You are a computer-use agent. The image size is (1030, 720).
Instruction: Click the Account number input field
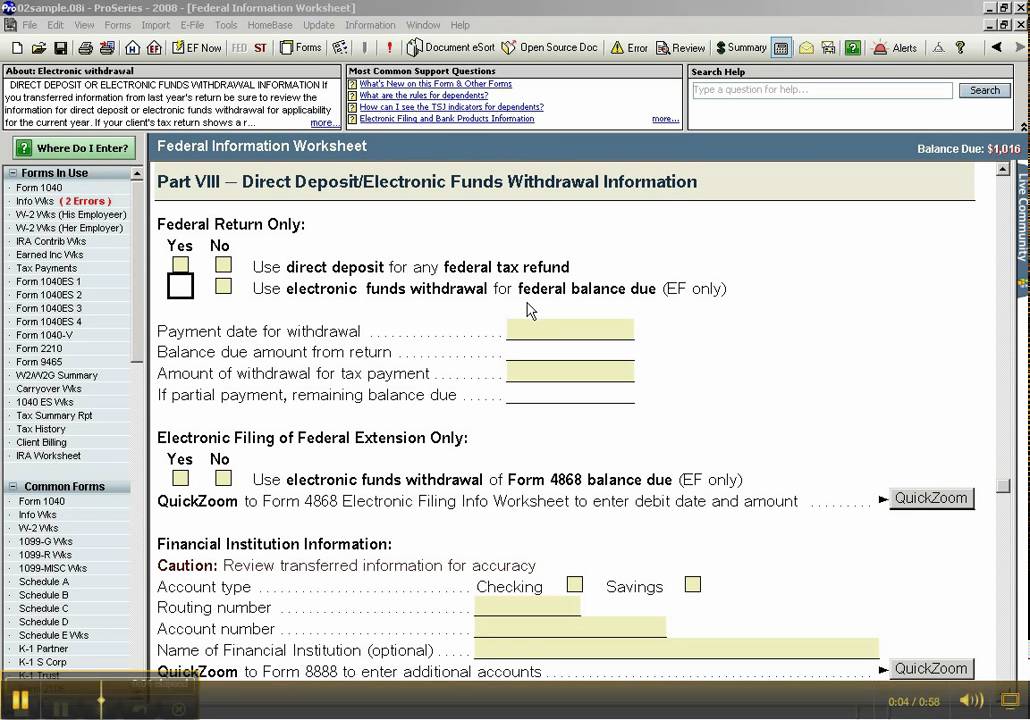(x=570, y=627)
